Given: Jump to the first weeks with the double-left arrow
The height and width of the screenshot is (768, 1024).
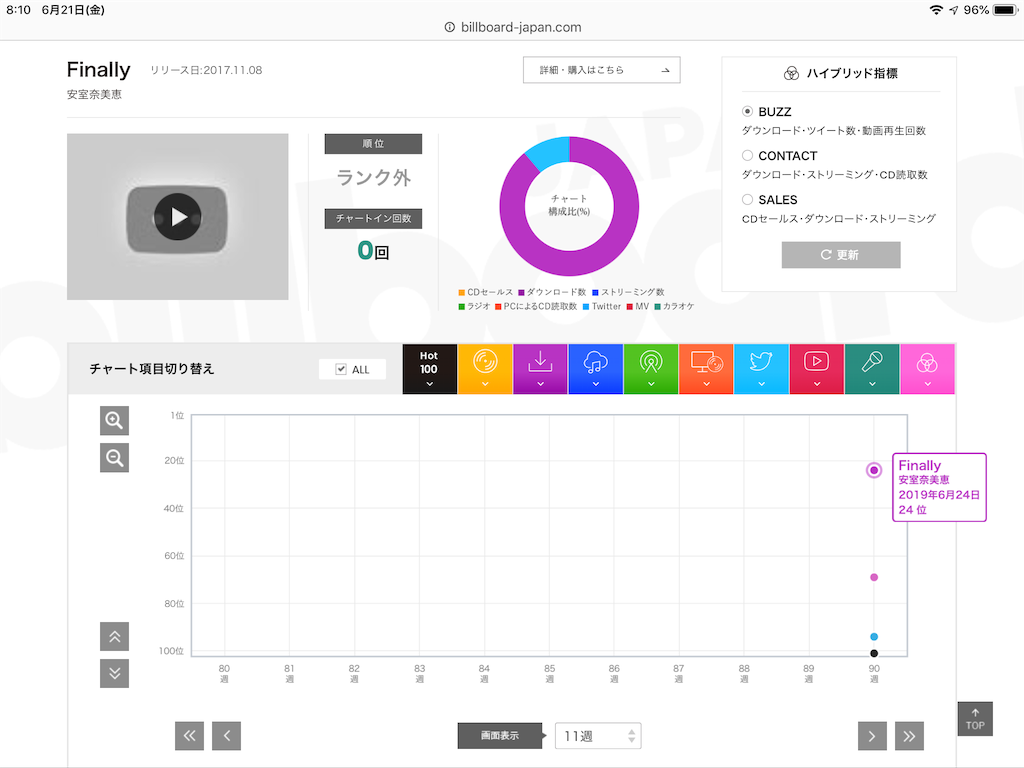Looking at the screenshot, I should click(x=189, y=736).
